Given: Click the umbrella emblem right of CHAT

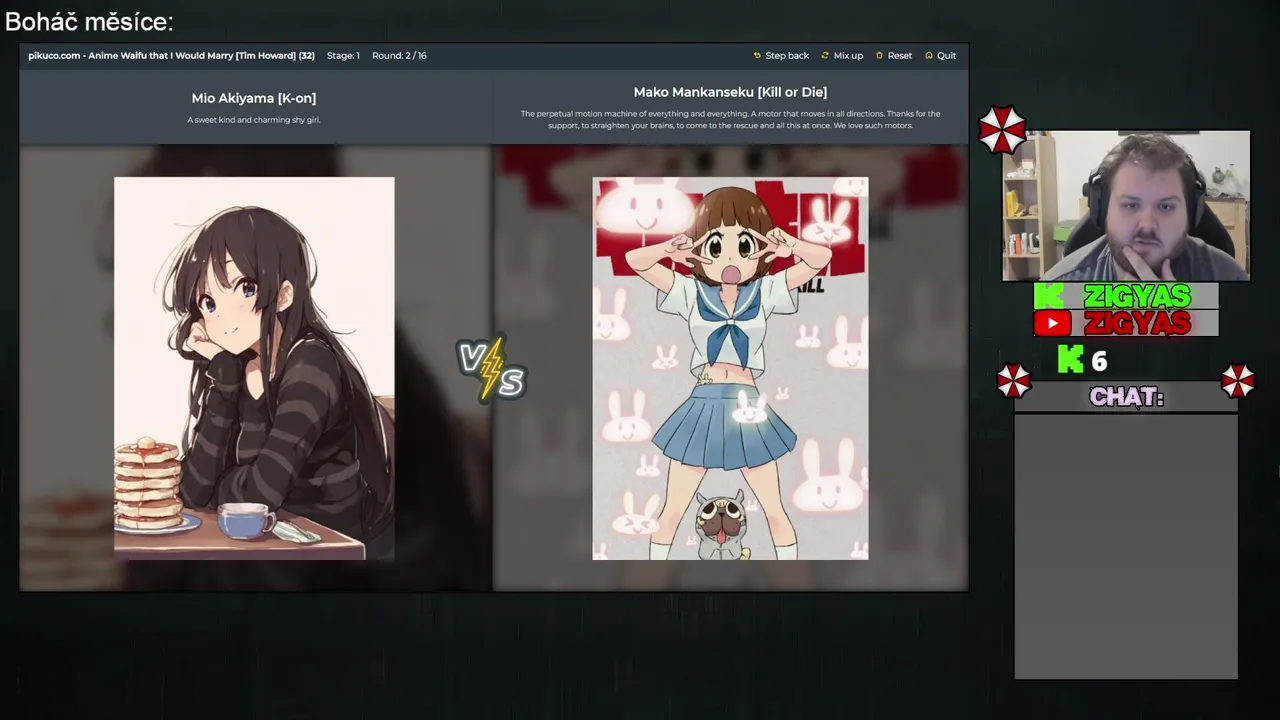Looking at the screenshot, I should click(x=1238, y=380).
